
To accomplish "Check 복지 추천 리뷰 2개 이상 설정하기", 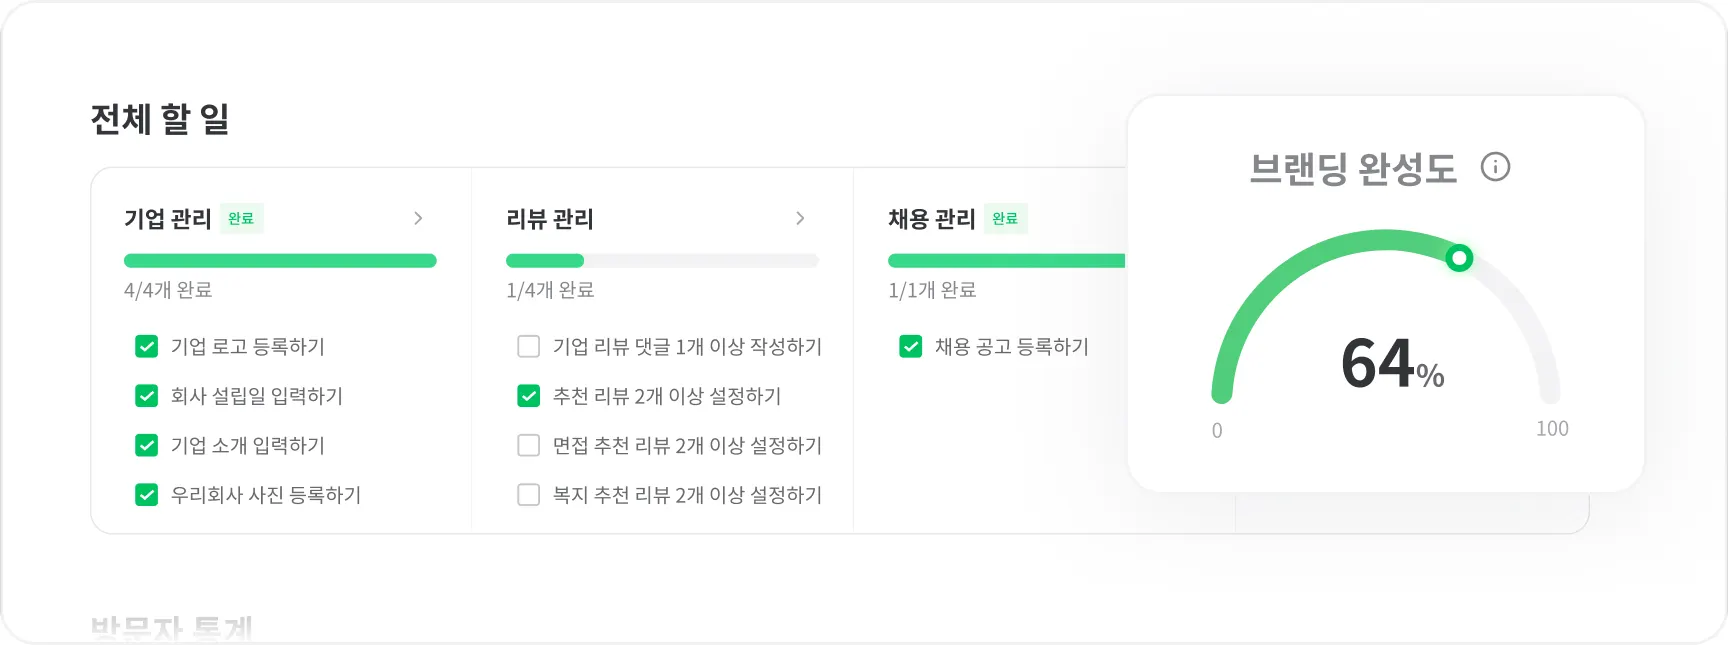I will [529, 495].
